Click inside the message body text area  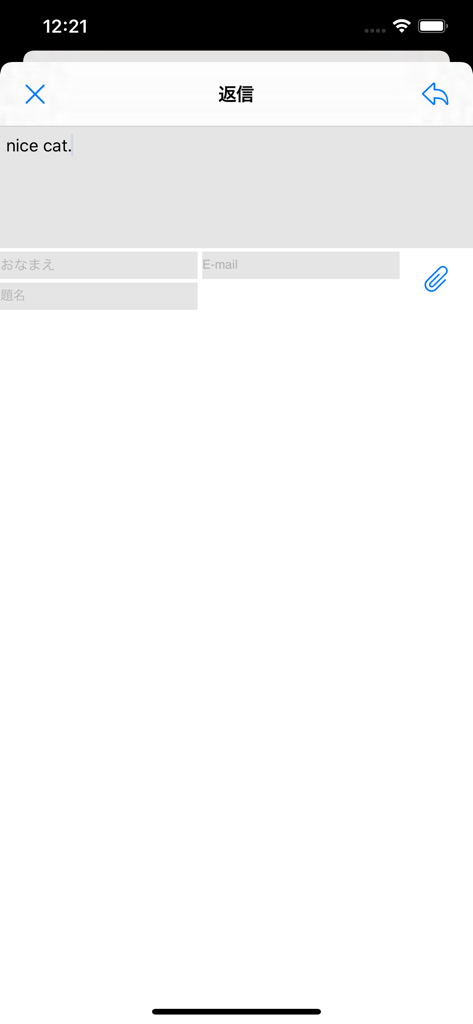[x=236, y=187]
